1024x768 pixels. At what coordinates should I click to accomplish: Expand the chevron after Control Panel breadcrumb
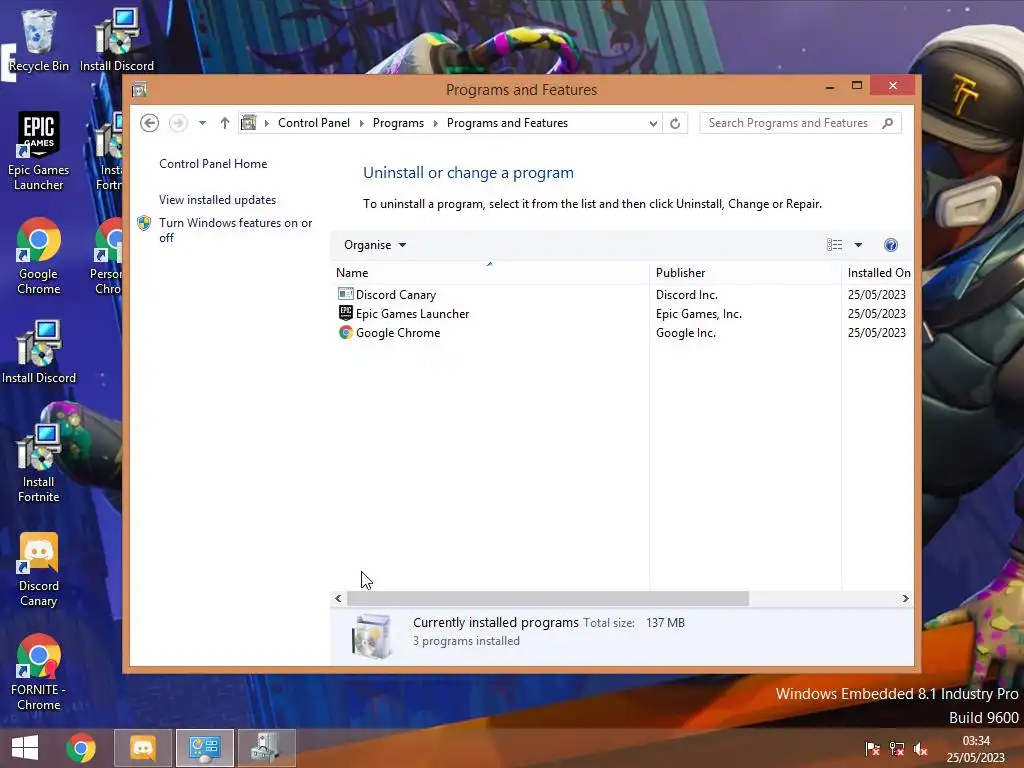point(361,123)
